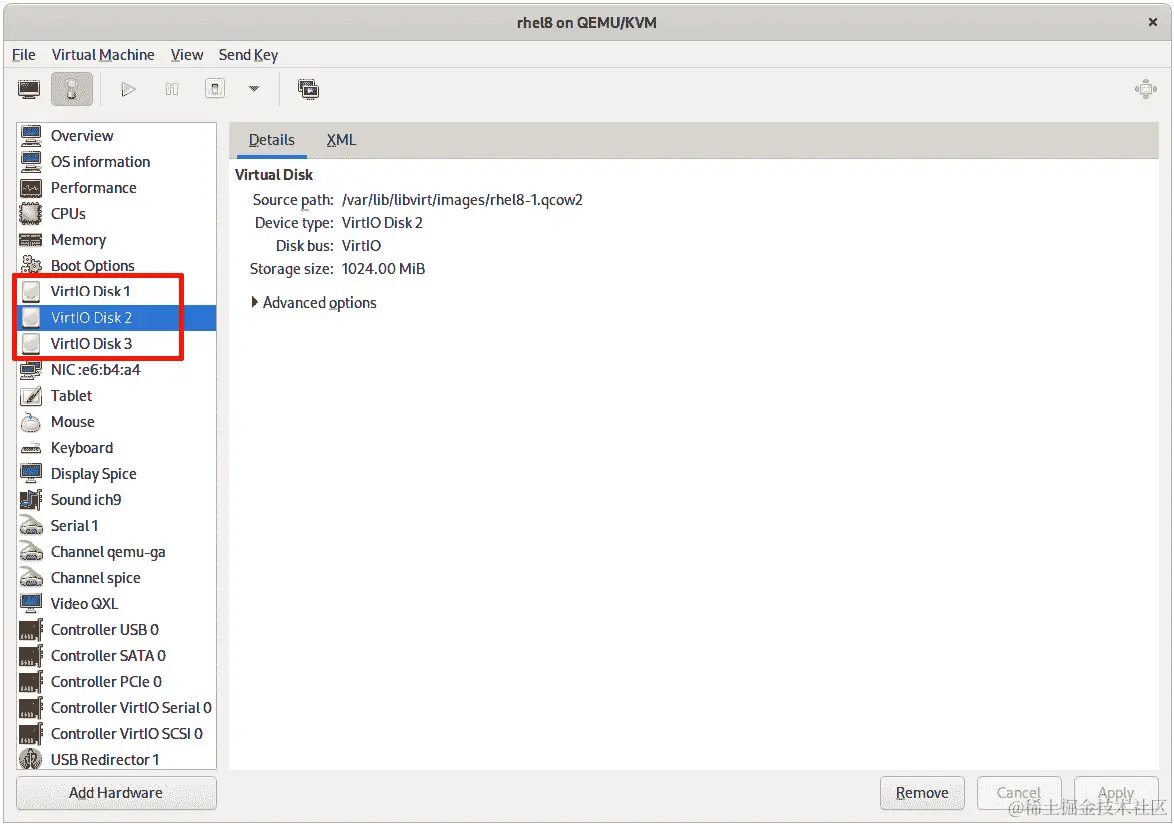
Task: Open the File menu
Action: coord(23,55)
